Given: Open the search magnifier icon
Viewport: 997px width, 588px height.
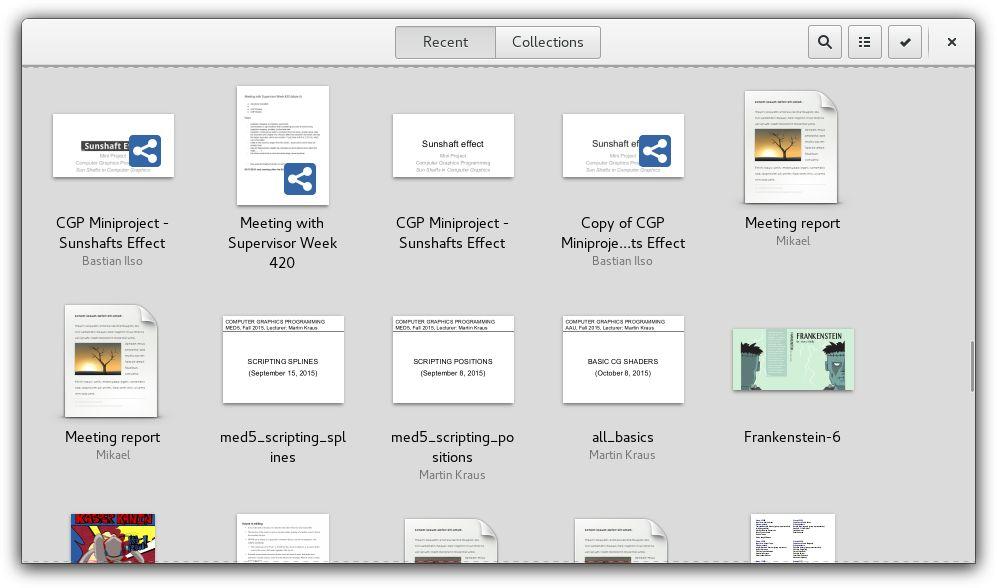Looking at the screenshot, I should coord(825,42).
